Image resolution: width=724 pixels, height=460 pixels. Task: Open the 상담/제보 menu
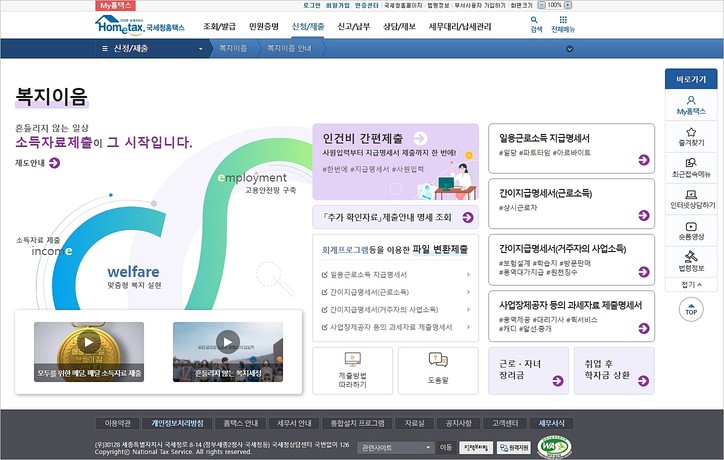tap(399, 26)
